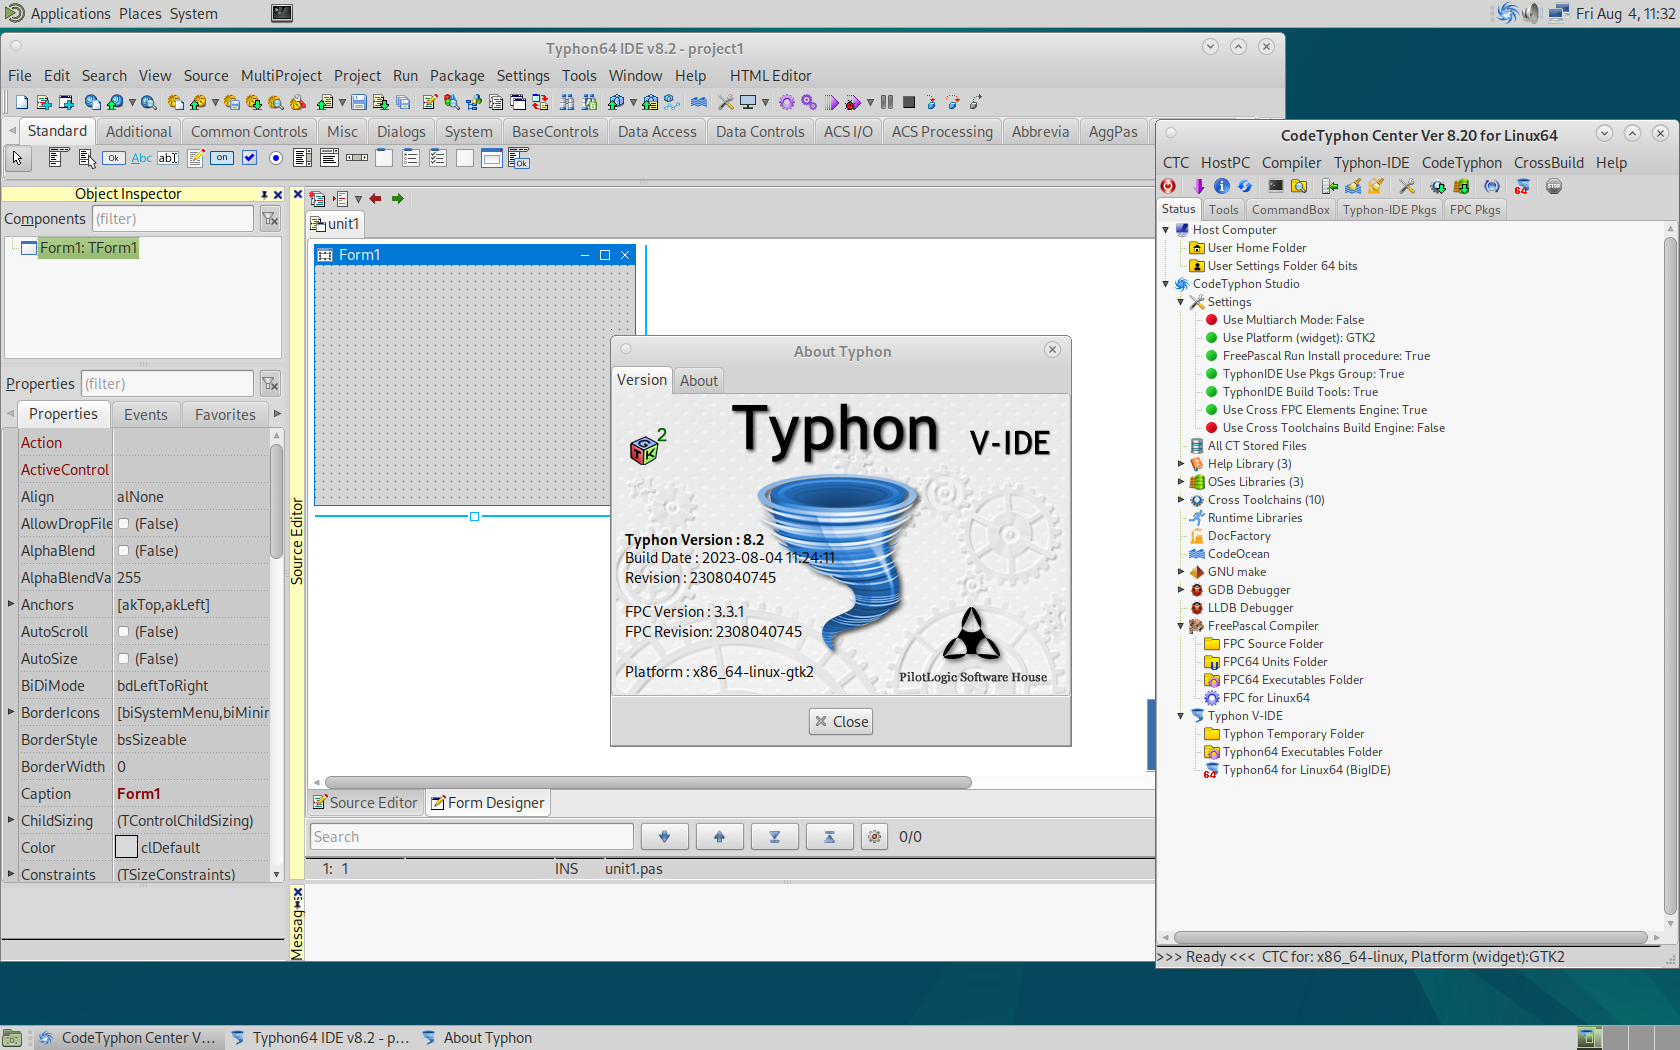Collapse the FreePascal Compiler tree node

click(1181, 626)
